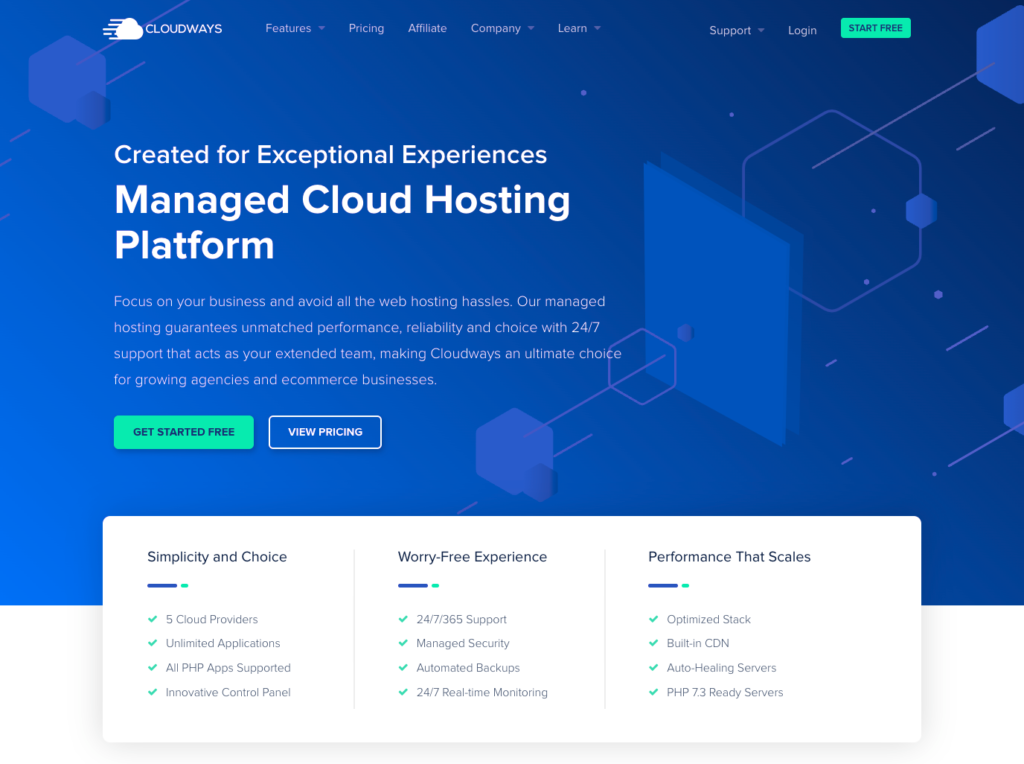The height and width of the screenshot is (764, 1024).
Task: Click the 'All PHP Apps Supported' text
Action: (228, 667)
